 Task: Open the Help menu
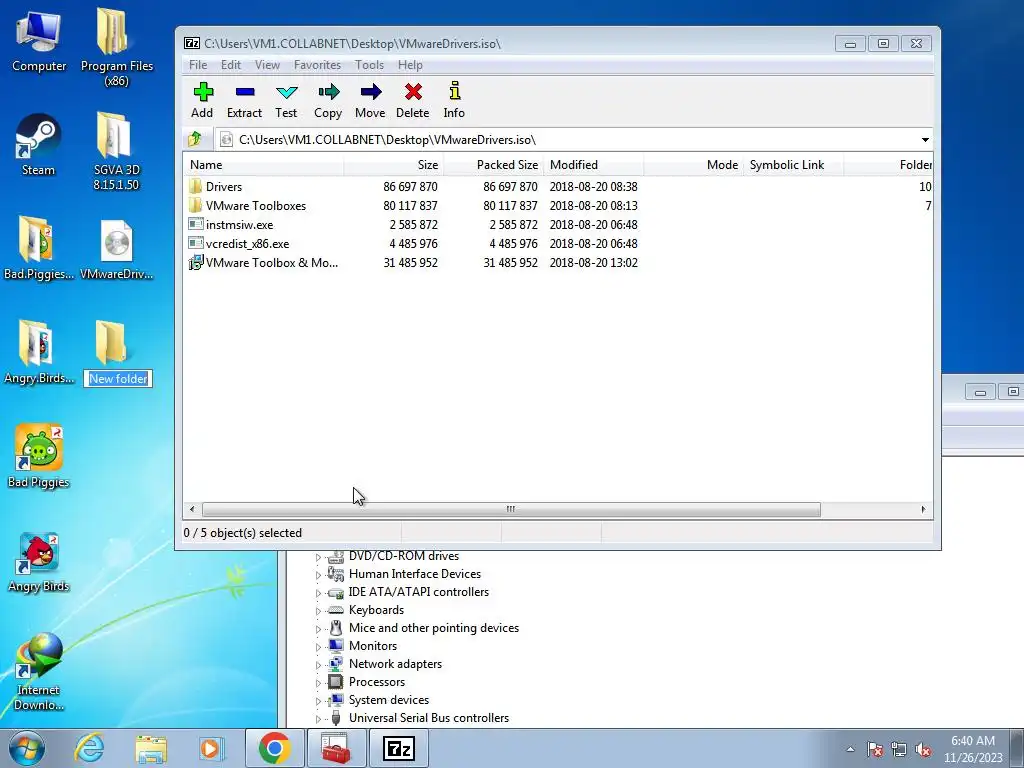coord(410,65)
